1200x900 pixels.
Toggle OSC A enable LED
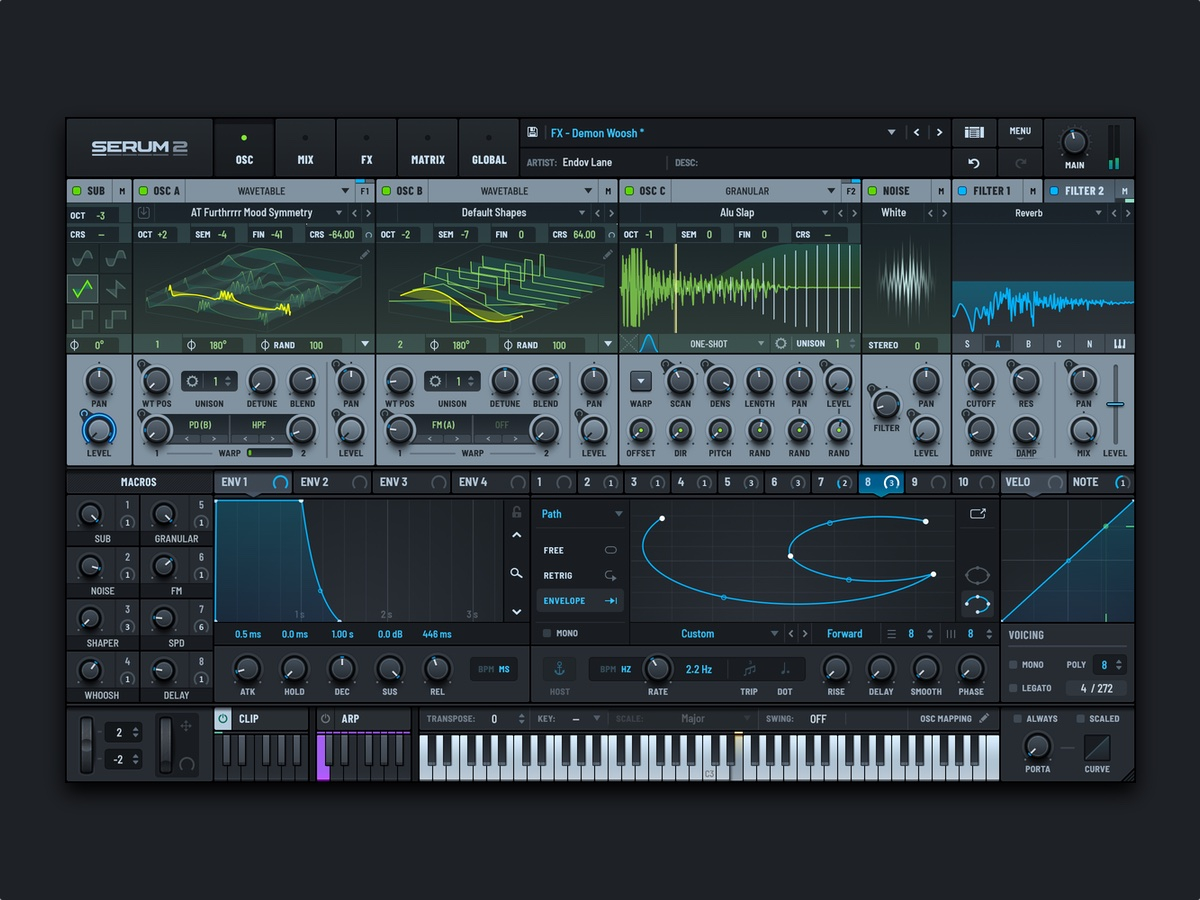pyautogui.click(x=143, y=191)
